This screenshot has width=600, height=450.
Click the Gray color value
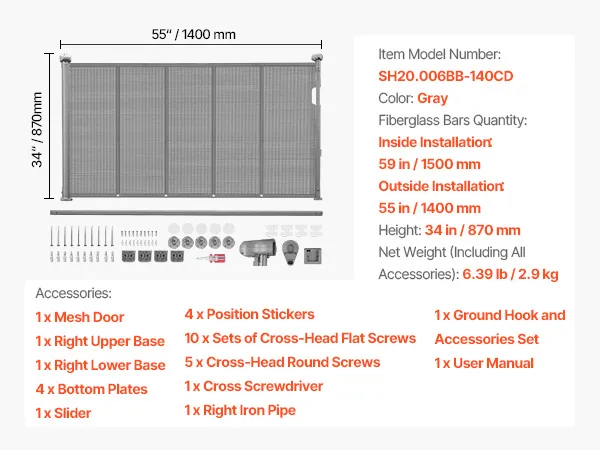click(433, 98)
